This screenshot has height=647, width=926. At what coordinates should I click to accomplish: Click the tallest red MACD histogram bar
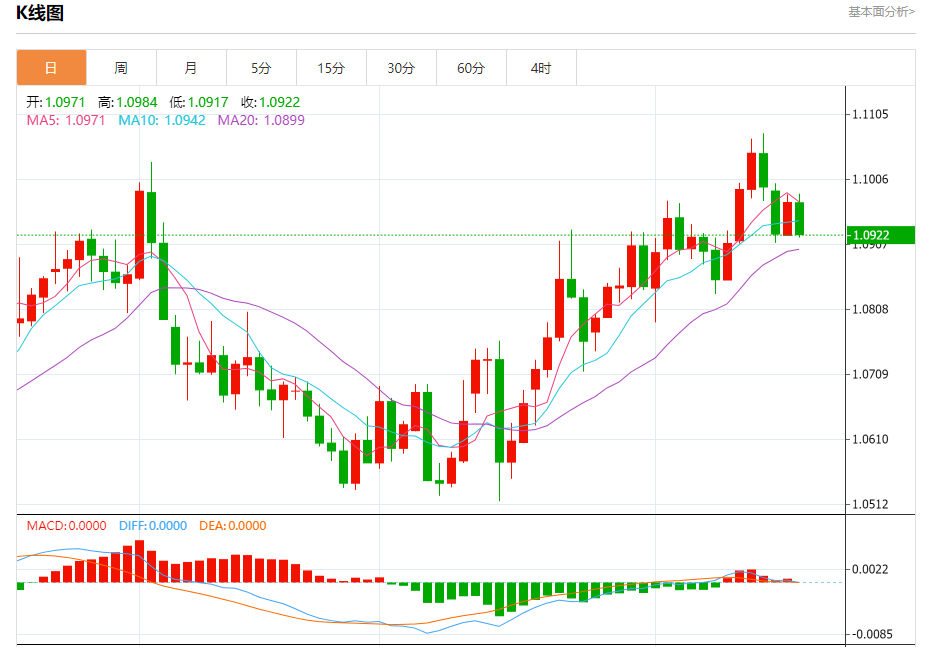139,561
